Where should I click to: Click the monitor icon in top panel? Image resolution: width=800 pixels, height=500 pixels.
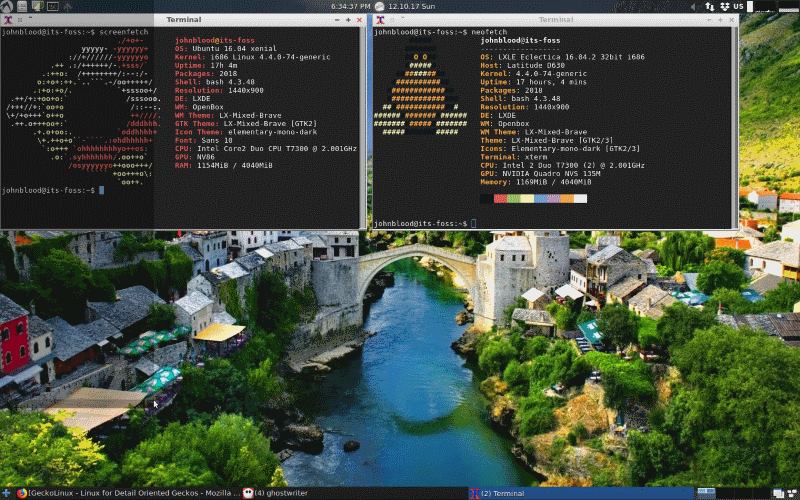[37, 6]
